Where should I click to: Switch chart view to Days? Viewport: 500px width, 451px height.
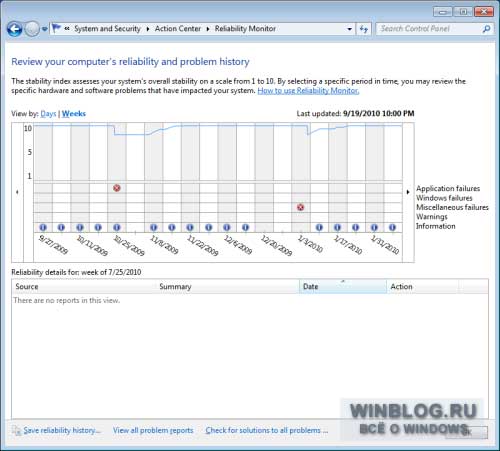(48, 114)
